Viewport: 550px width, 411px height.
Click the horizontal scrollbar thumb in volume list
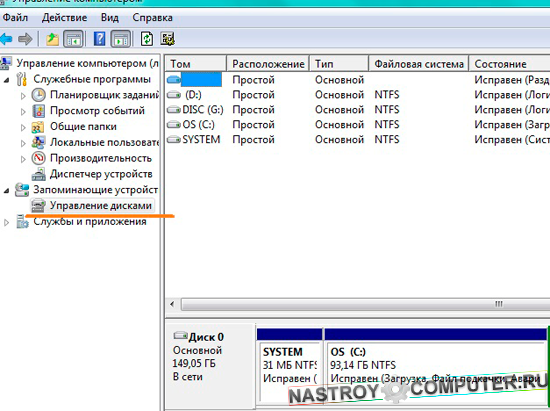[365, 304]
